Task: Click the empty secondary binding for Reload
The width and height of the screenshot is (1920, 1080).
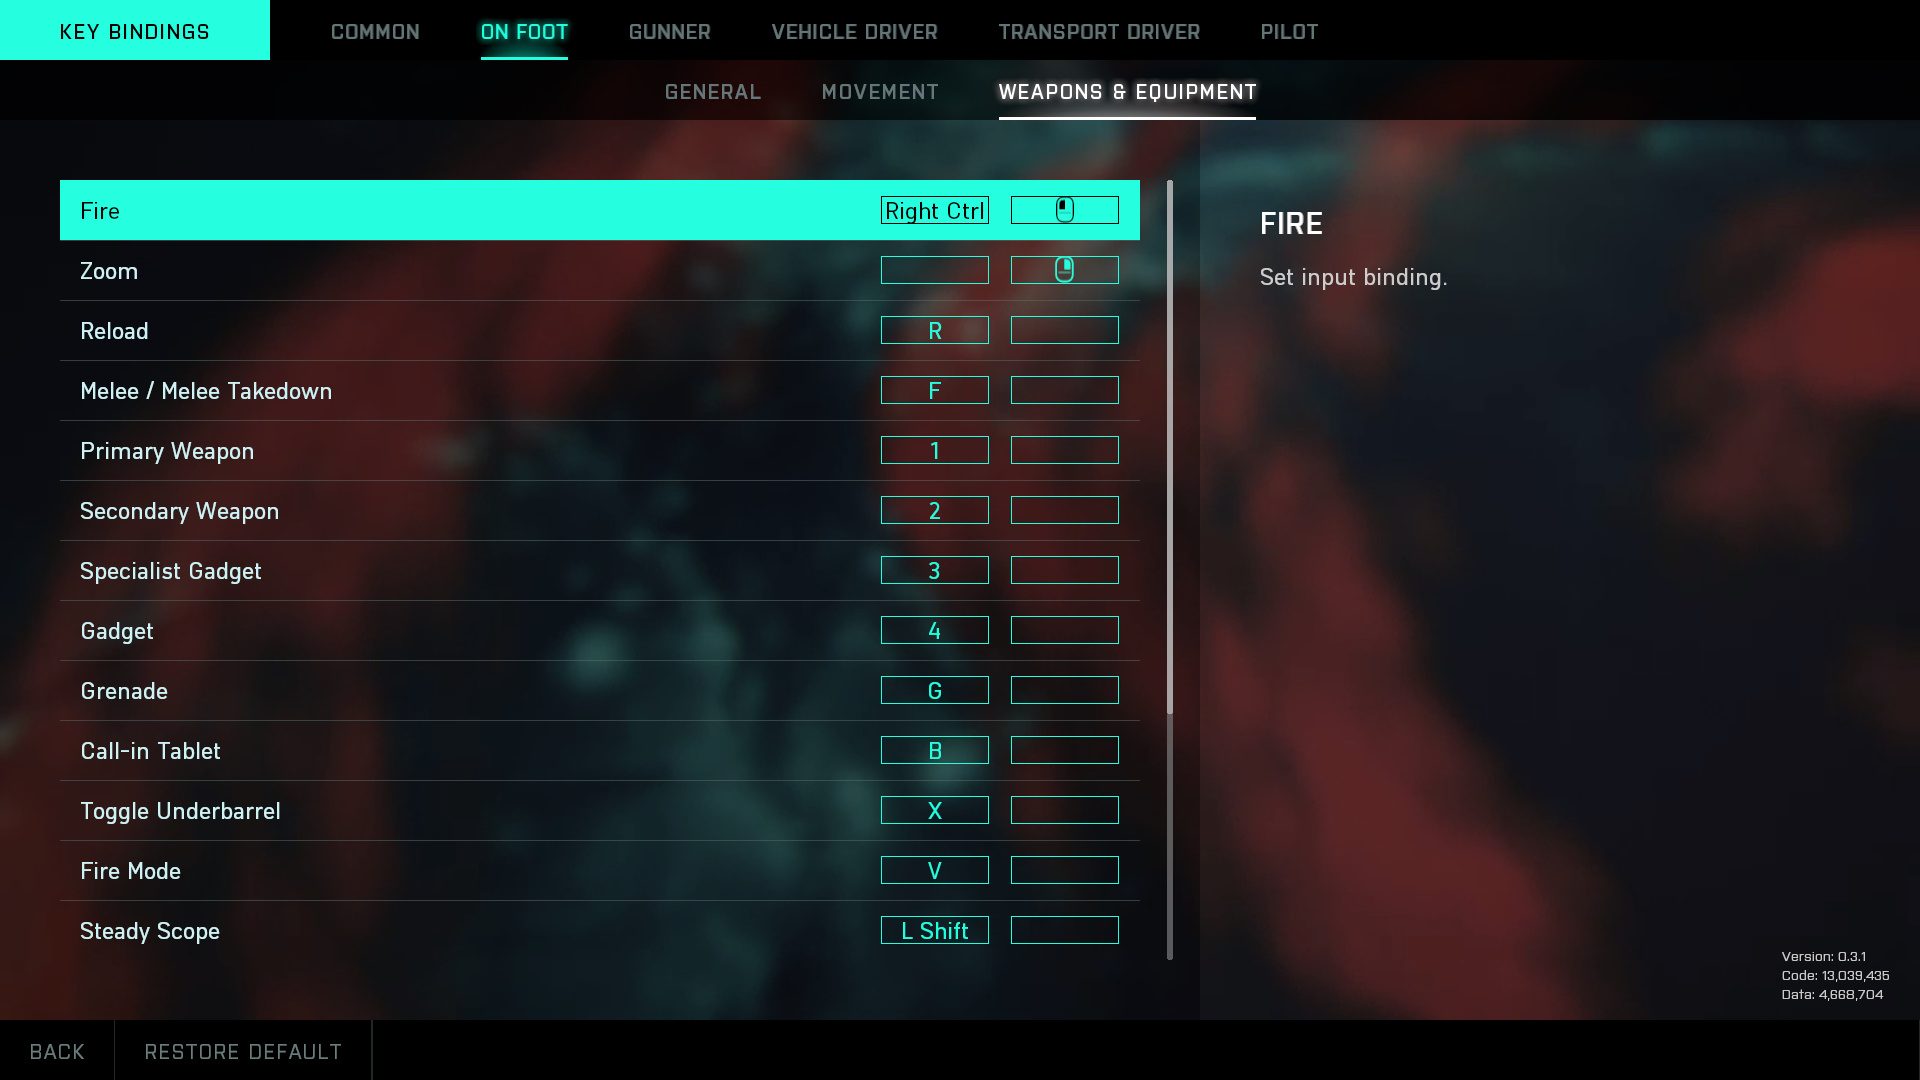Action: click(x=1065, y=330)
